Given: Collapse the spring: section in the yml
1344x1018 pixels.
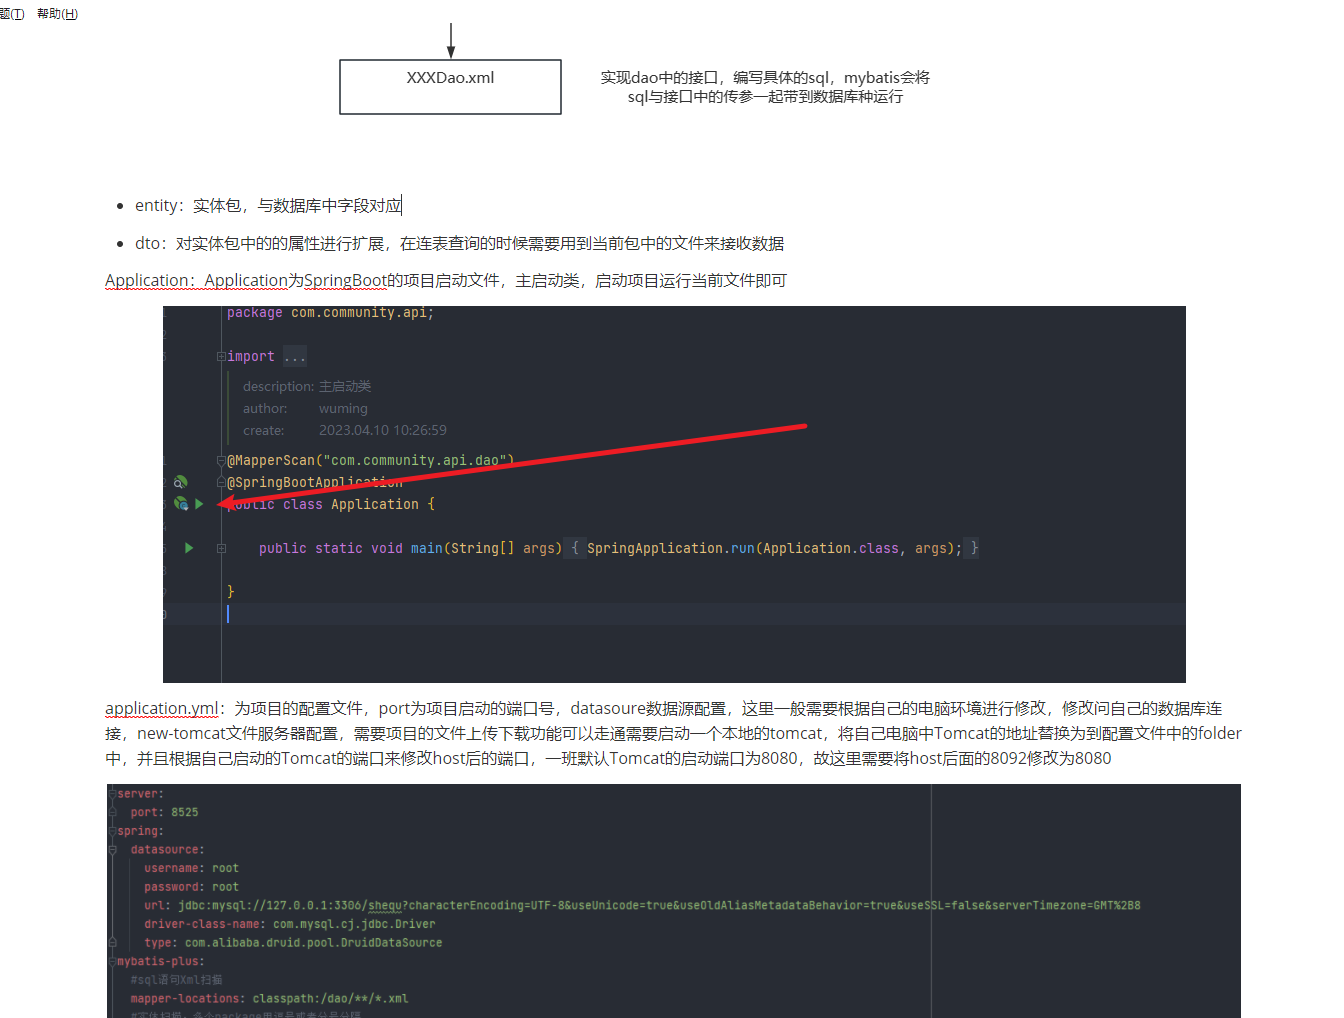Looking at the screenshot, I should (112, 831).
